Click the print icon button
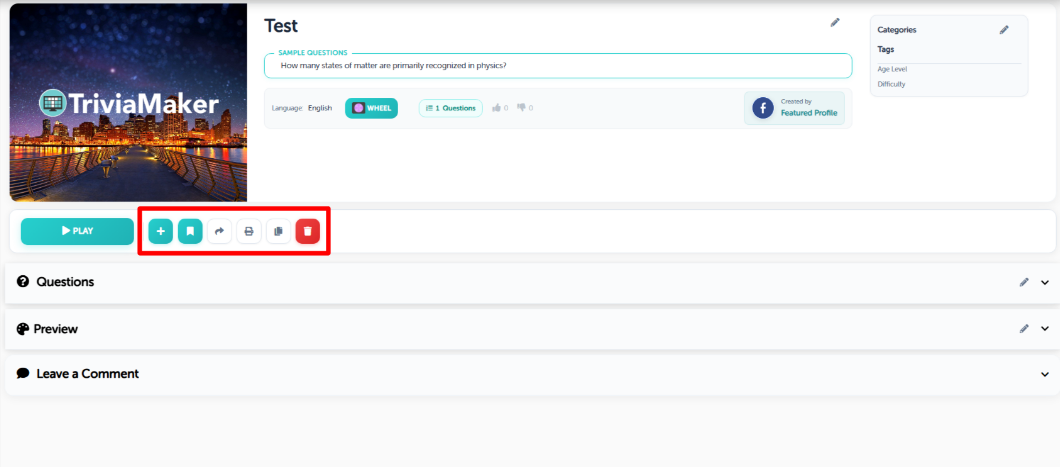 pos(249,231)
